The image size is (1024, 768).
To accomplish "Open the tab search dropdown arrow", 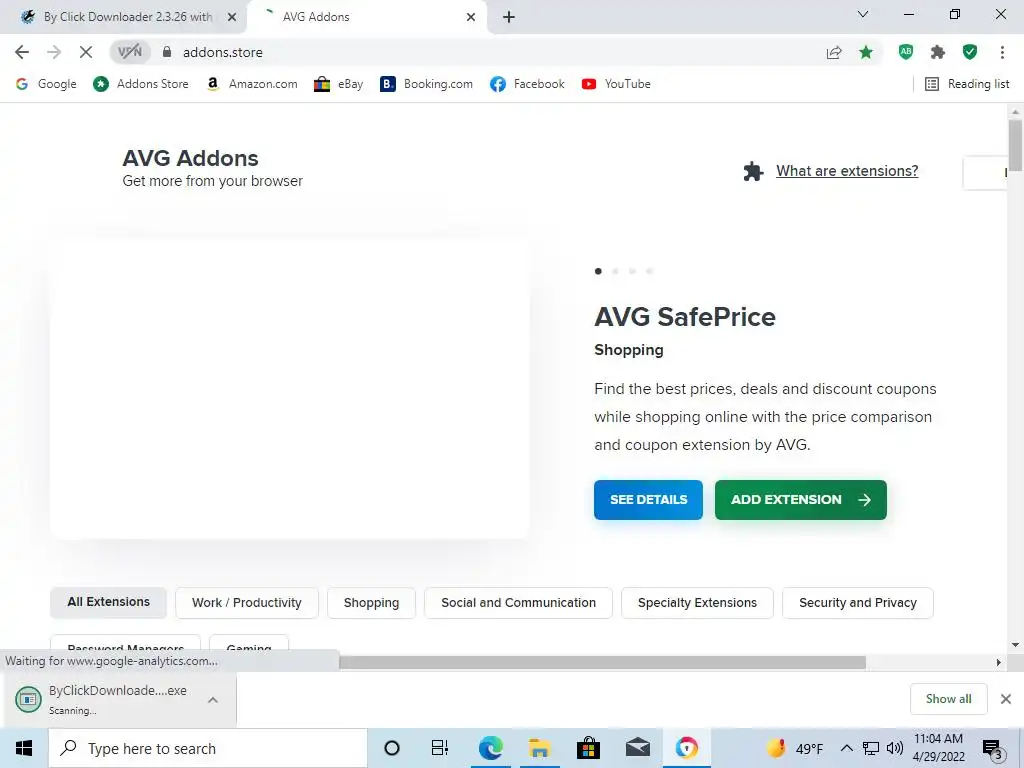I will pyautogui.click(x=863, y=14).
